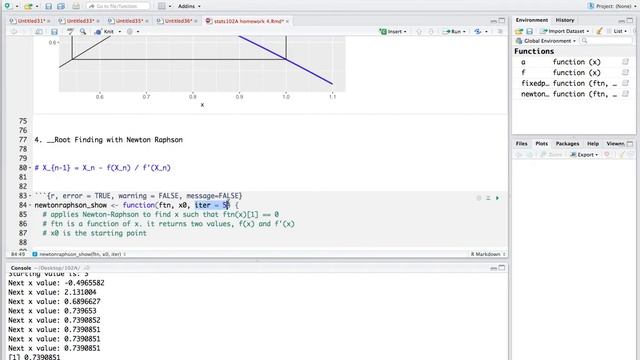Viewport: 640px width, 360px height.
Task: Create a new file with the plus icon
Action: (x=7, y=6)
